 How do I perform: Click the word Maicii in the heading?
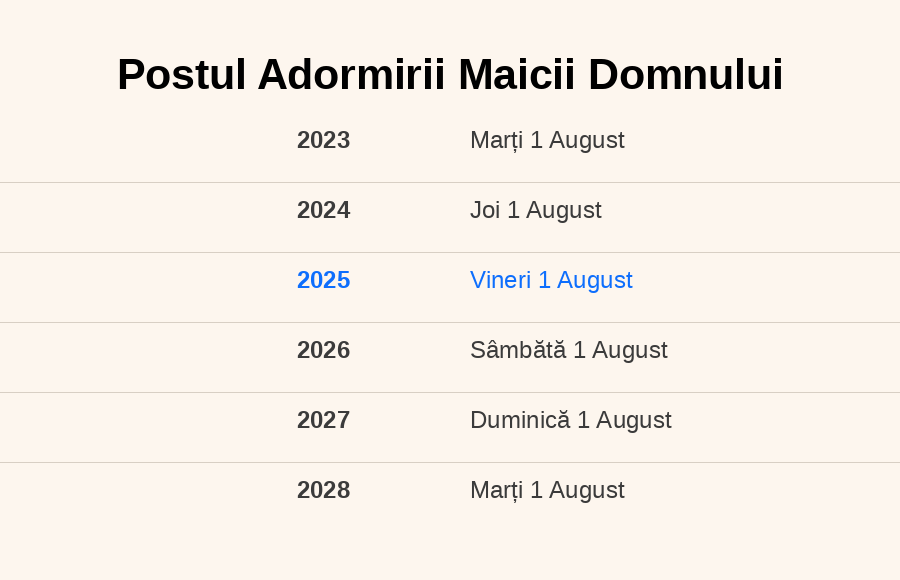(517, 75)
